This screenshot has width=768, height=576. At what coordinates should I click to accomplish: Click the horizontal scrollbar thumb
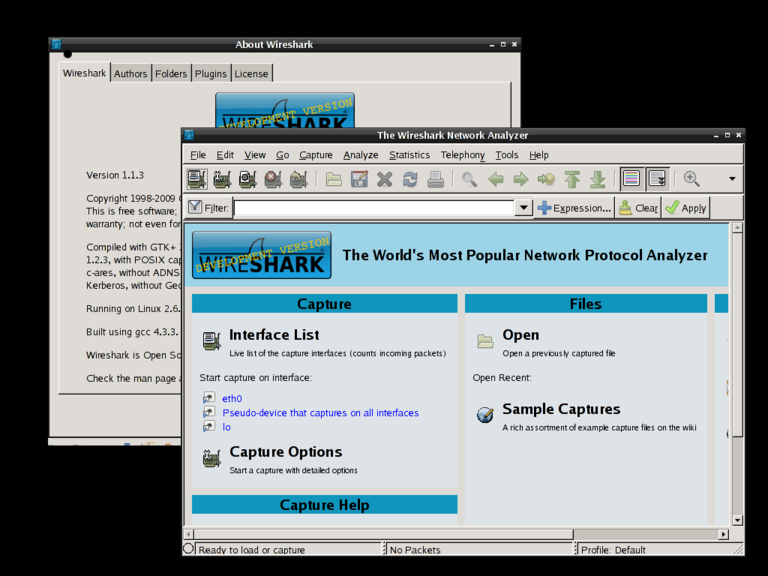(383, 534)
